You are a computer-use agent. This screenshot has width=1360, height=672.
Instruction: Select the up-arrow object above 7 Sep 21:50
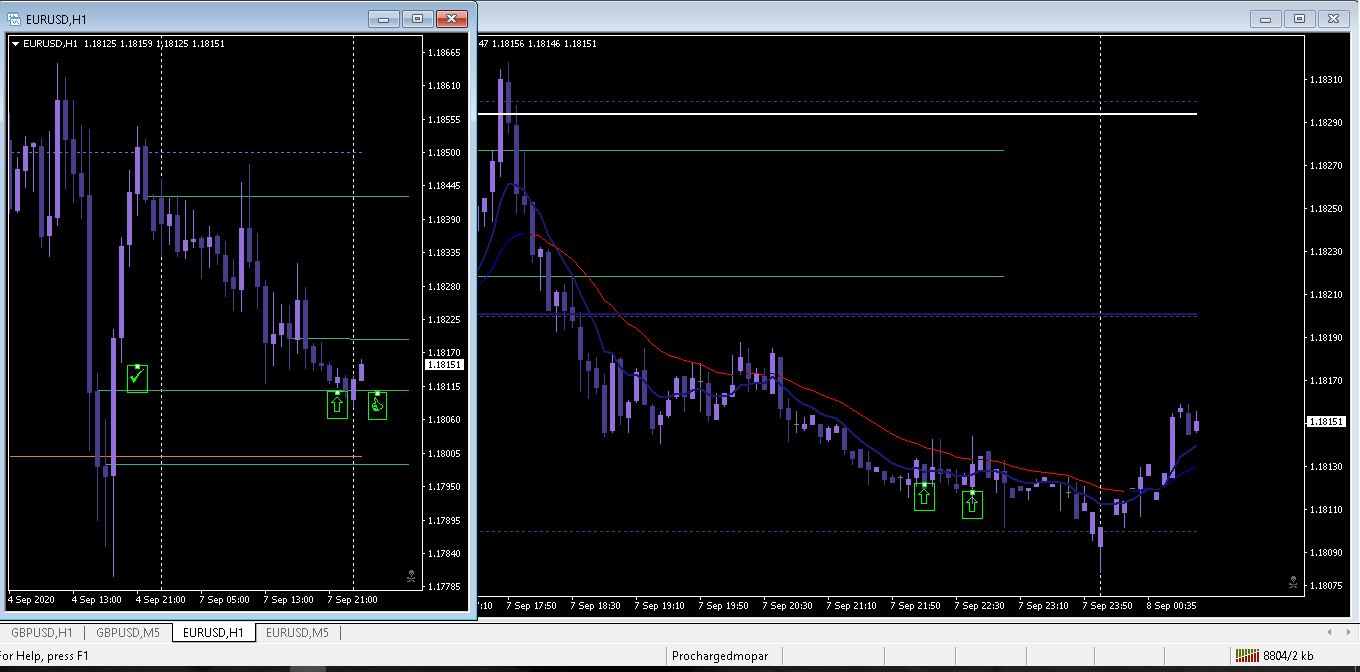924,496
